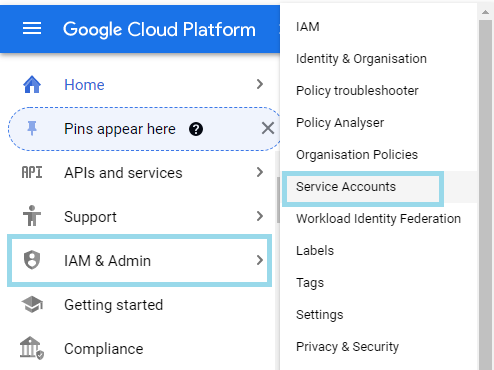Open the pins help question mark
This screenshot has height=370, width=494.
(x=196, y=129)
